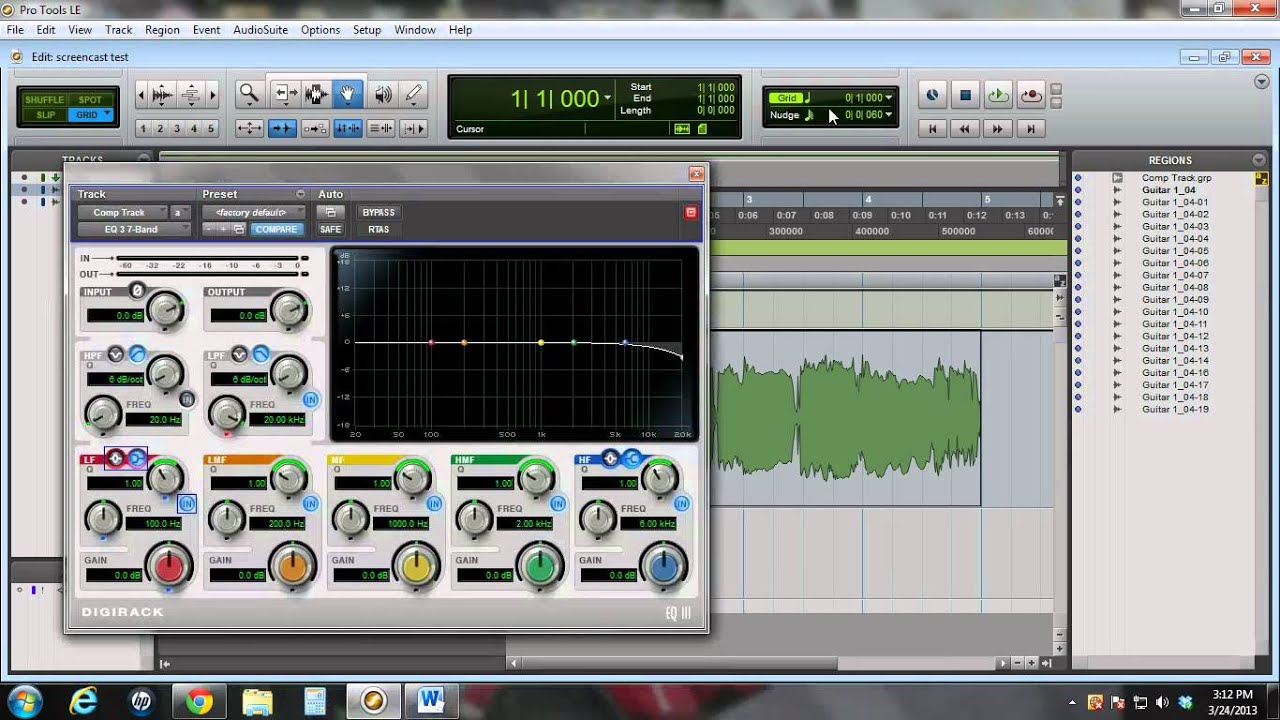Select SLIP edit mode
The image size is (1280, 720).
coord(45,115)
